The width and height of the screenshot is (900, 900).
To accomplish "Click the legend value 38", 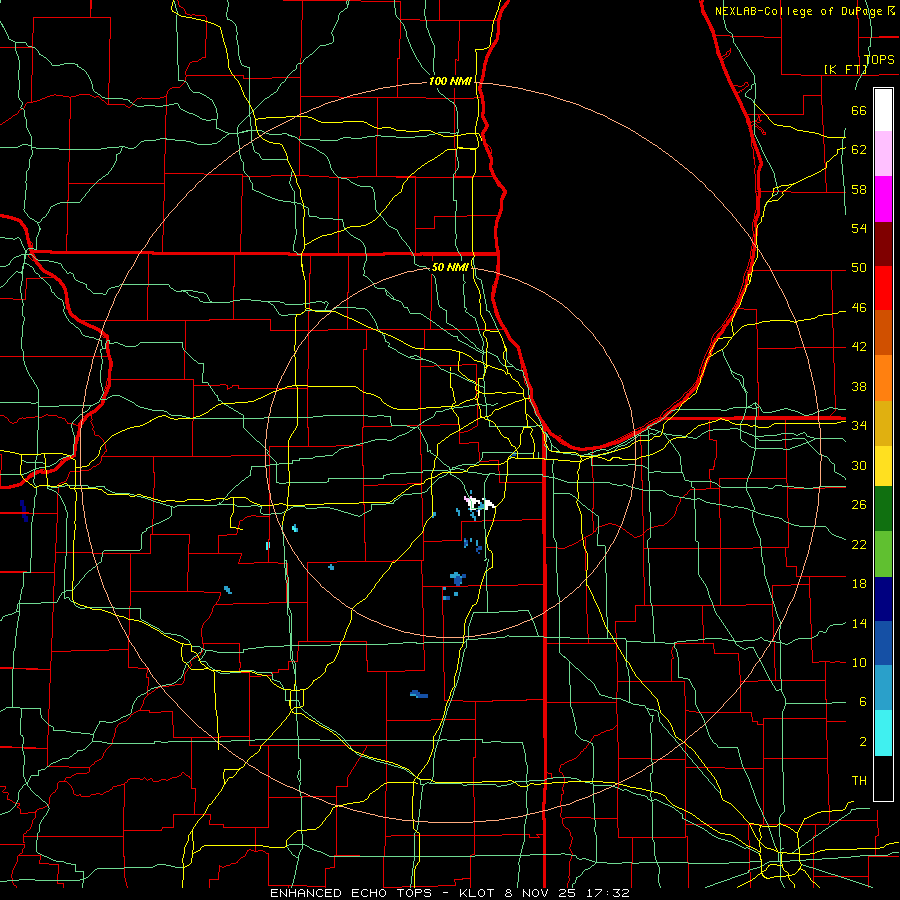I will click(859, 386).
